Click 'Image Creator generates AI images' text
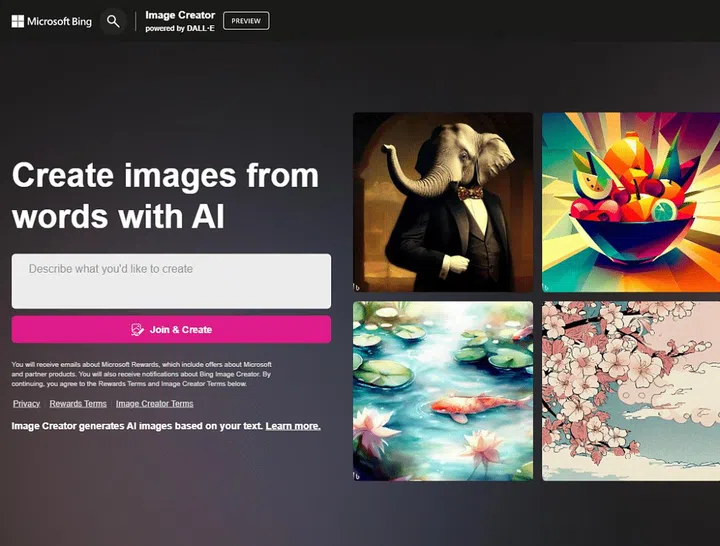This screenshot has width=720, height=546. [x=136, y=426]
